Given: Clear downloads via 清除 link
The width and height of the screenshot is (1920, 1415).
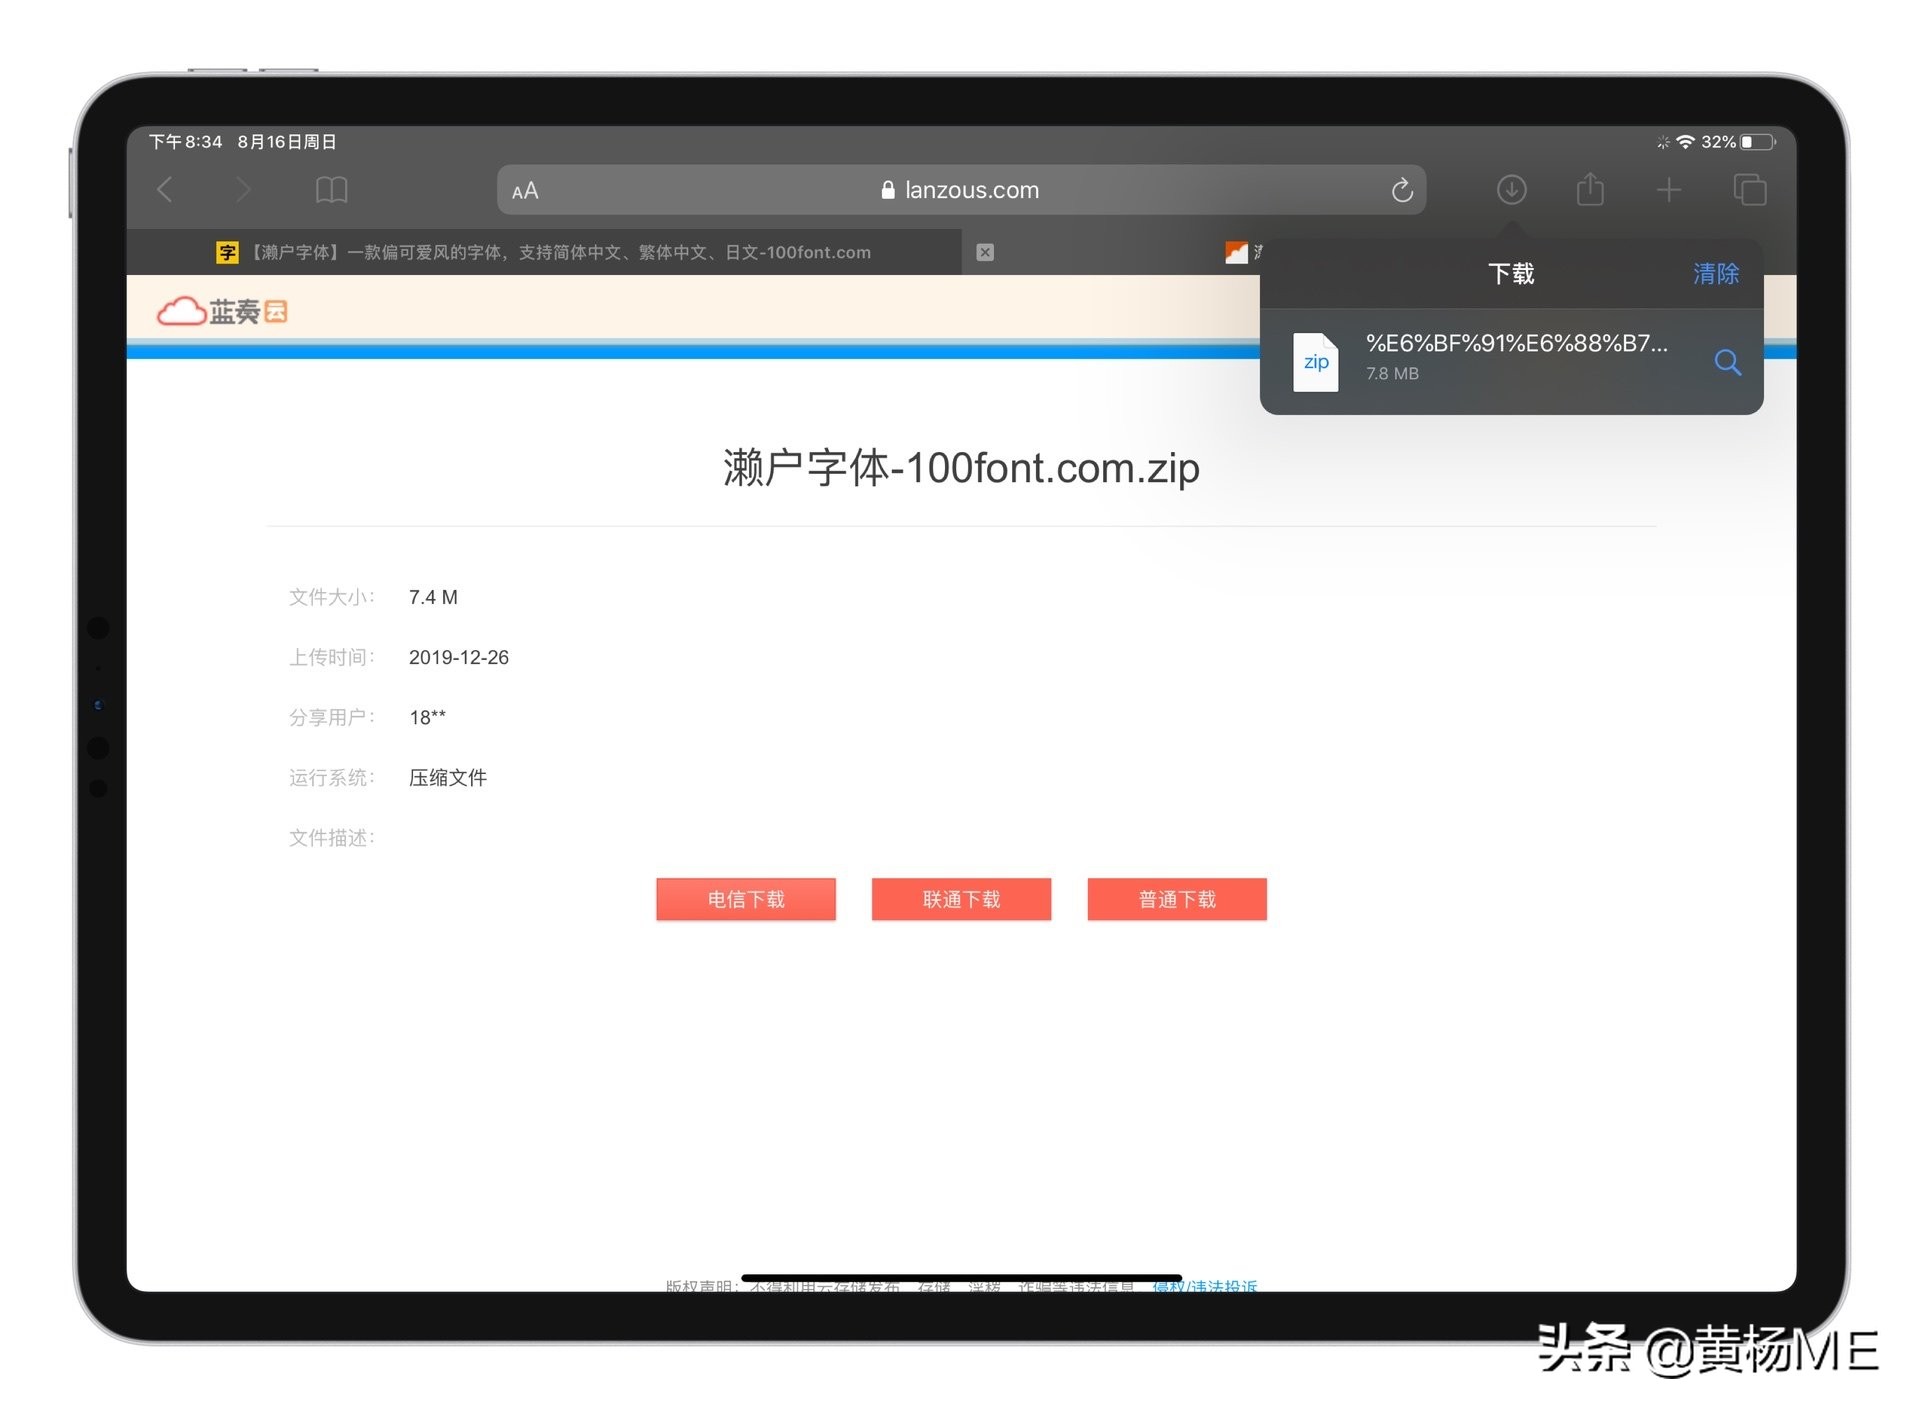Looking at the screenshot, I should point(1715,273).
